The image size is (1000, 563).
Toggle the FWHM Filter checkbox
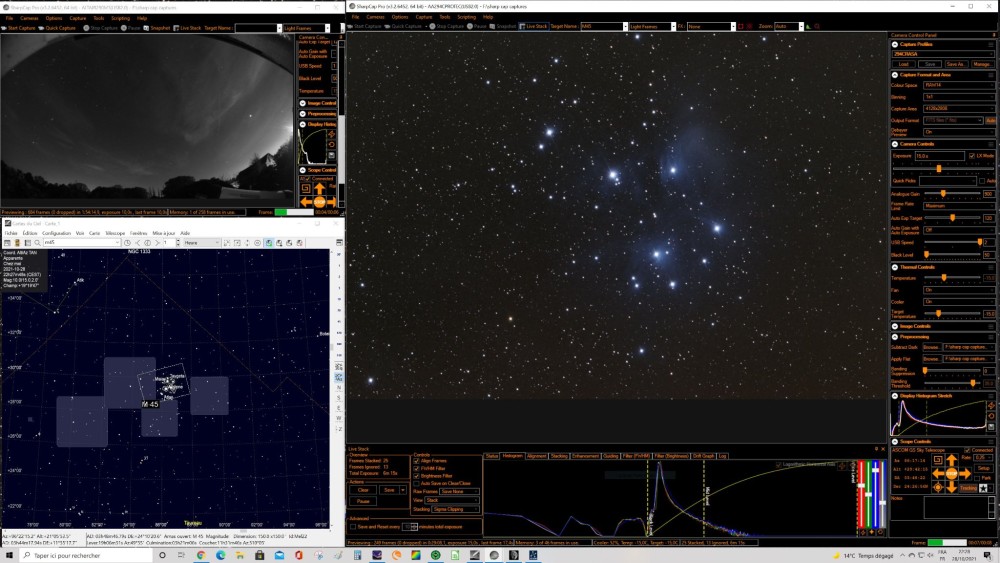click(417, 469)
